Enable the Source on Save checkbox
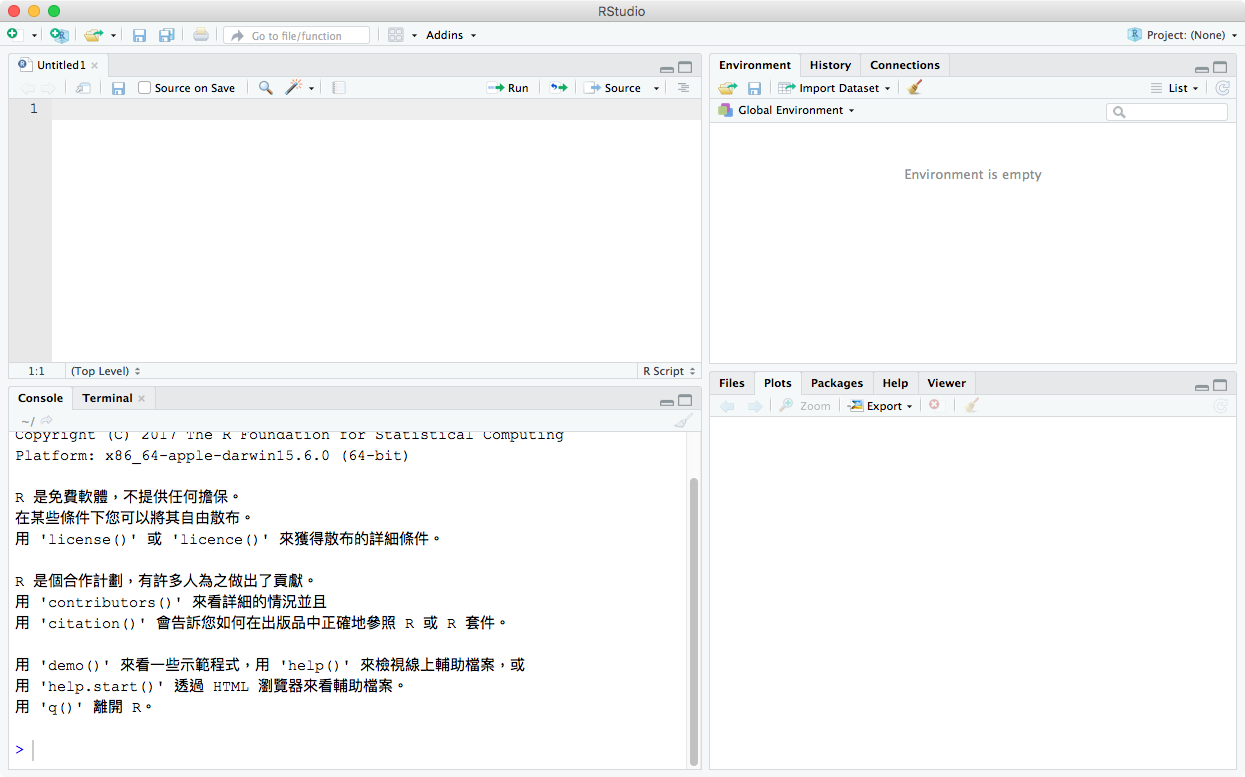1245x777 pixels. point(145,88)
